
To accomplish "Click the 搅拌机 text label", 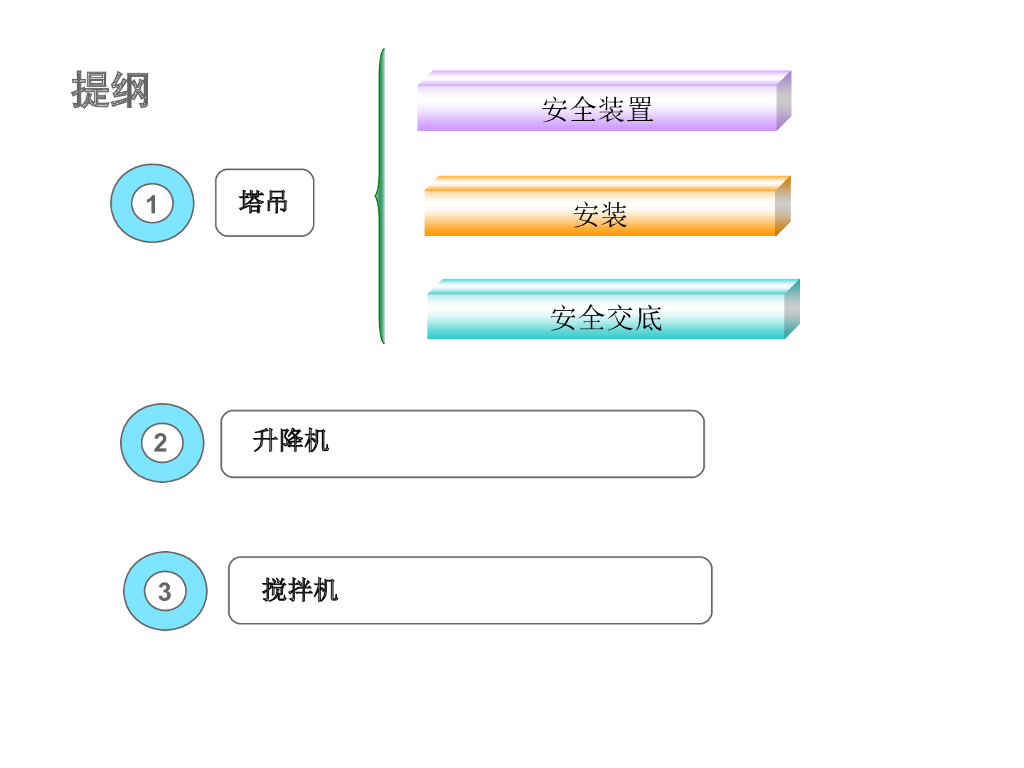I will tap(300, 590).
